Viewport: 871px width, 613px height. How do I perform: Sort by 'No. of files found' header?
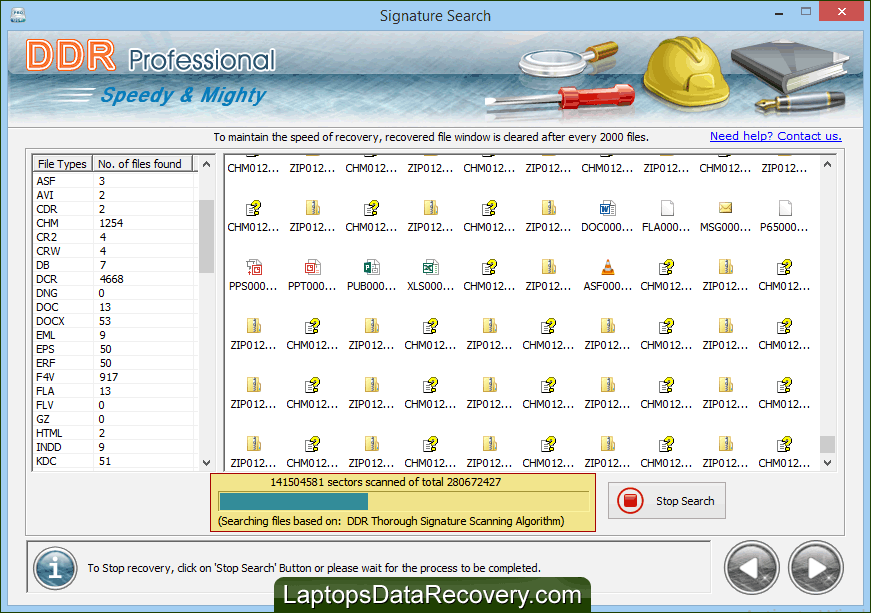click(142, 164)
